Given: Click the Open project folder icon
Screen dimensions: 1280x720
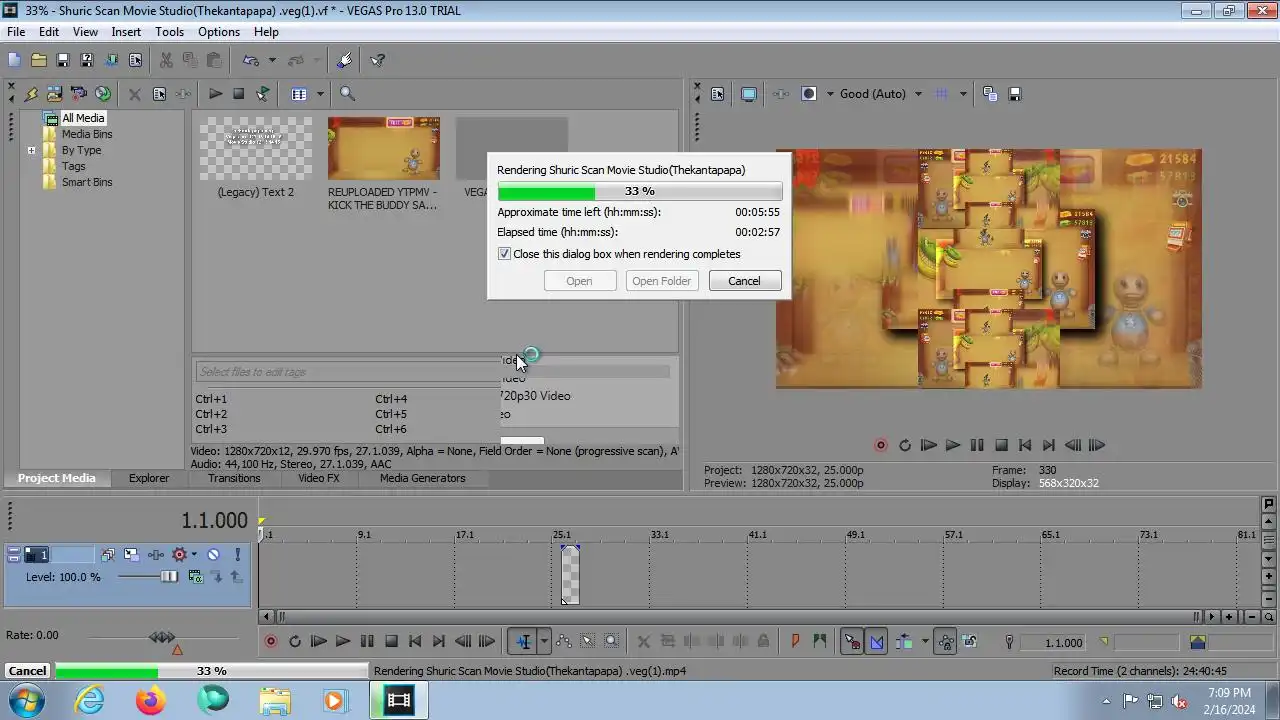Looking at the screenshot, I should pyautogui.click(x=38, y=61).
